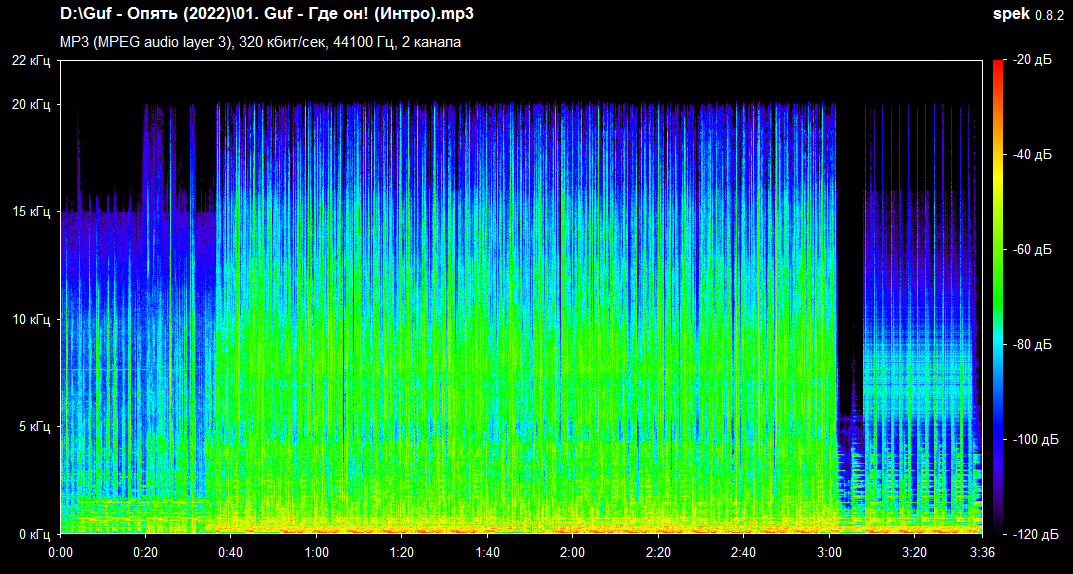This screenshot has width=1073, height=574.
Task: Click the 5 кГц frequency axis label
Action: click(34, 427)
